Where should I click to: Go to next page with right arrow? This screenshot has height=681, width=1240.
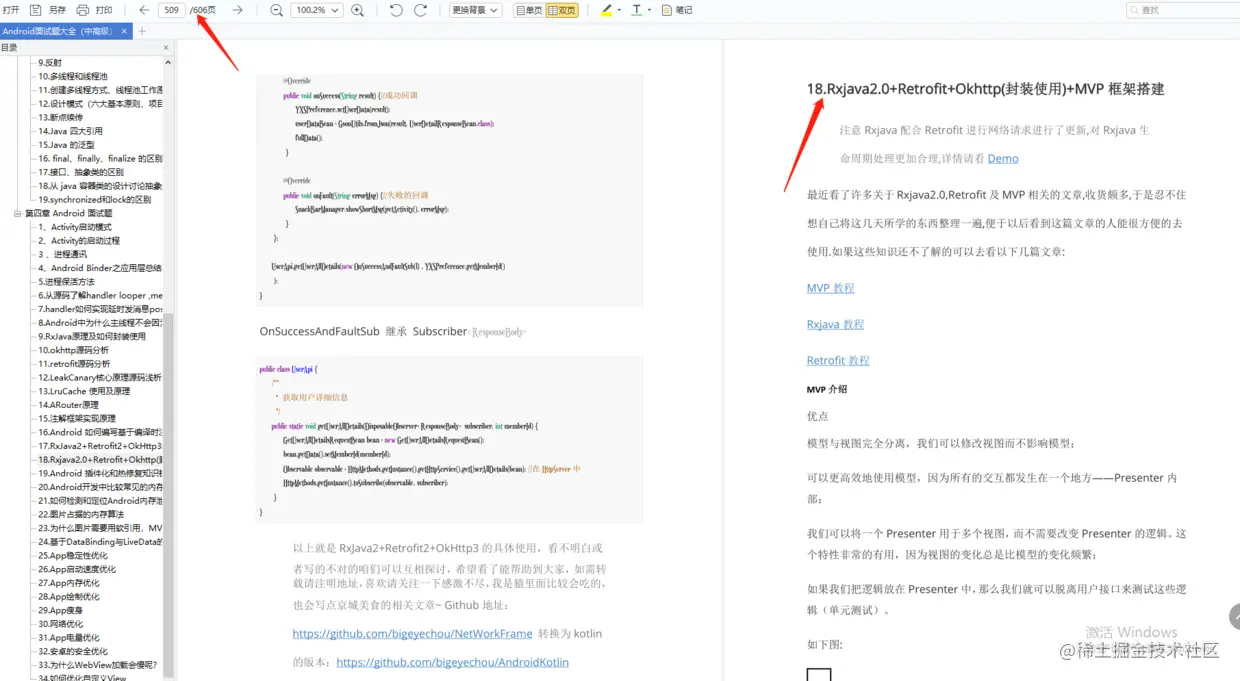[237, 10]
